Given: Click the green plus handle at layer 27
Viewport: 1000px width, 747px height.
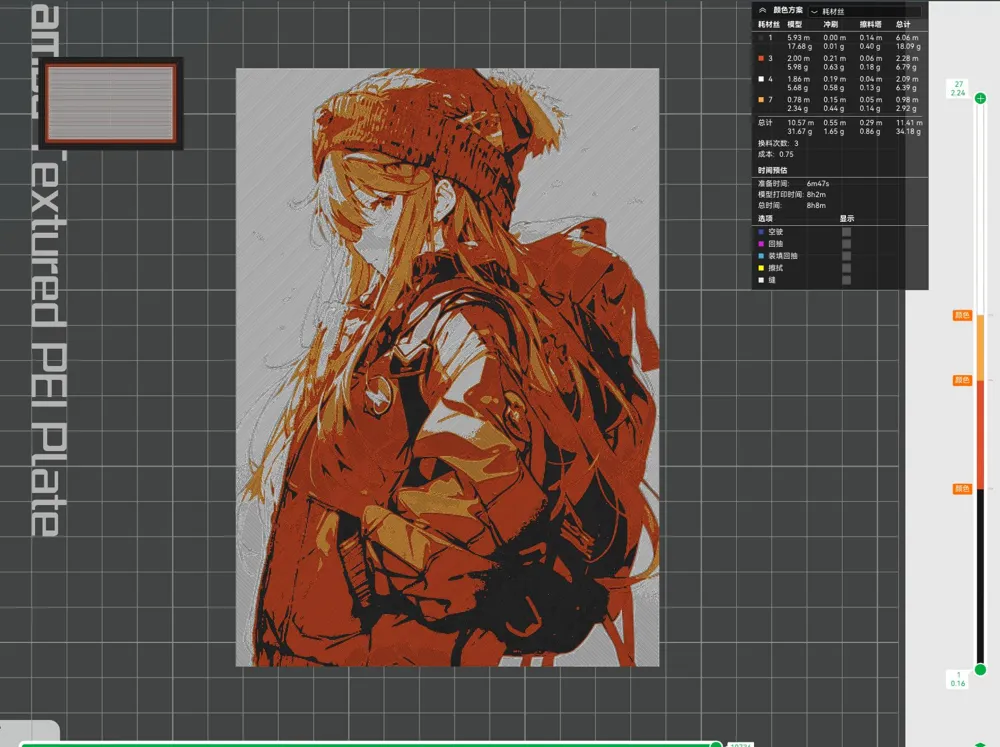Looking at the screenshot, I should point(980,98).
